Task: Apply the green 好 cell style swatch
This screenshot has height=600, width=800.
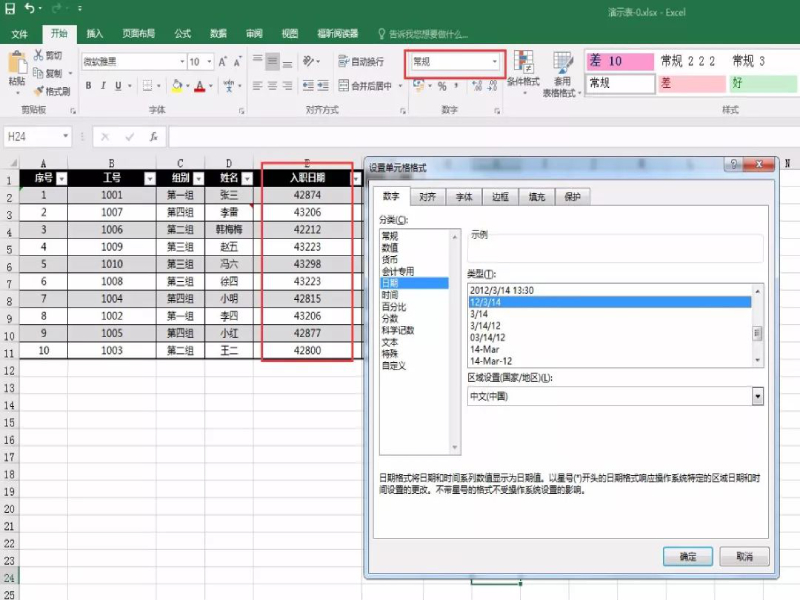Action: 760,83
